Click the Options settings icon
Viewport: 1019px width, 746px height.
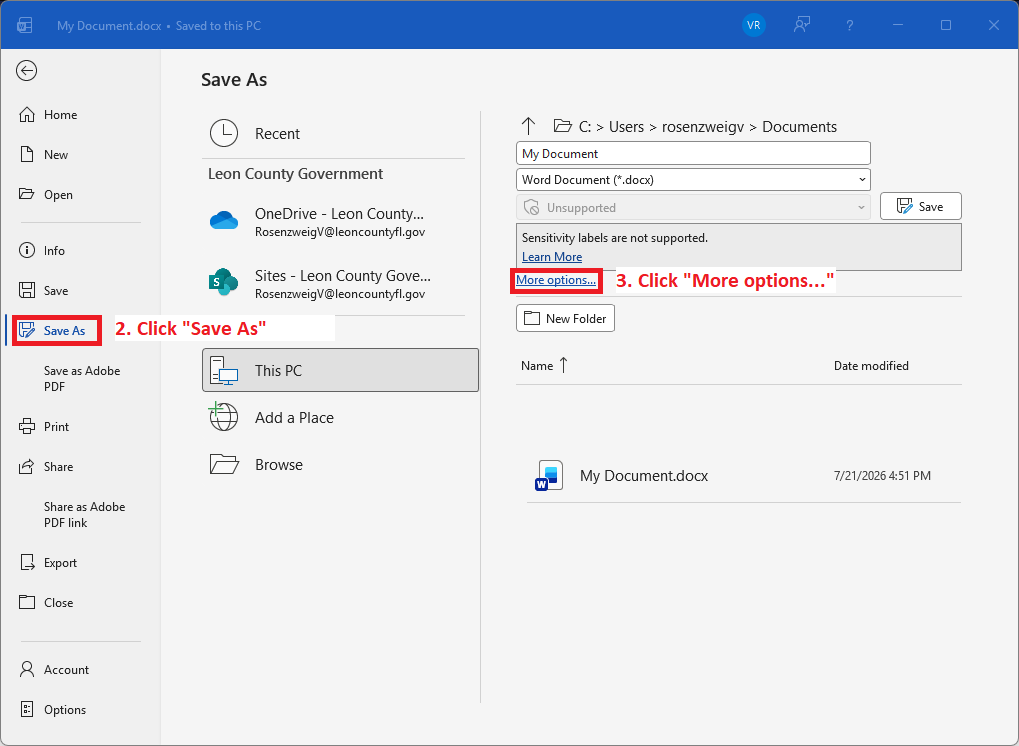pos(27,710)
